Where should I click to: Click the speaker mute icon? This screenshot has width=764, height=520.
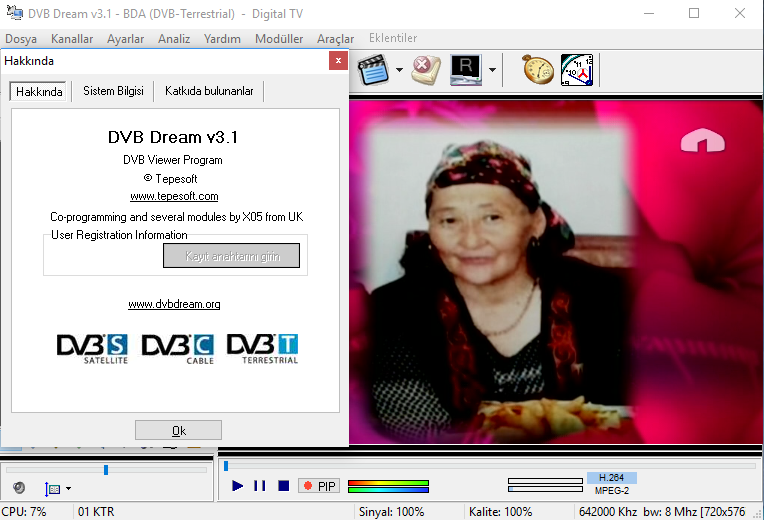coord(19,487)
